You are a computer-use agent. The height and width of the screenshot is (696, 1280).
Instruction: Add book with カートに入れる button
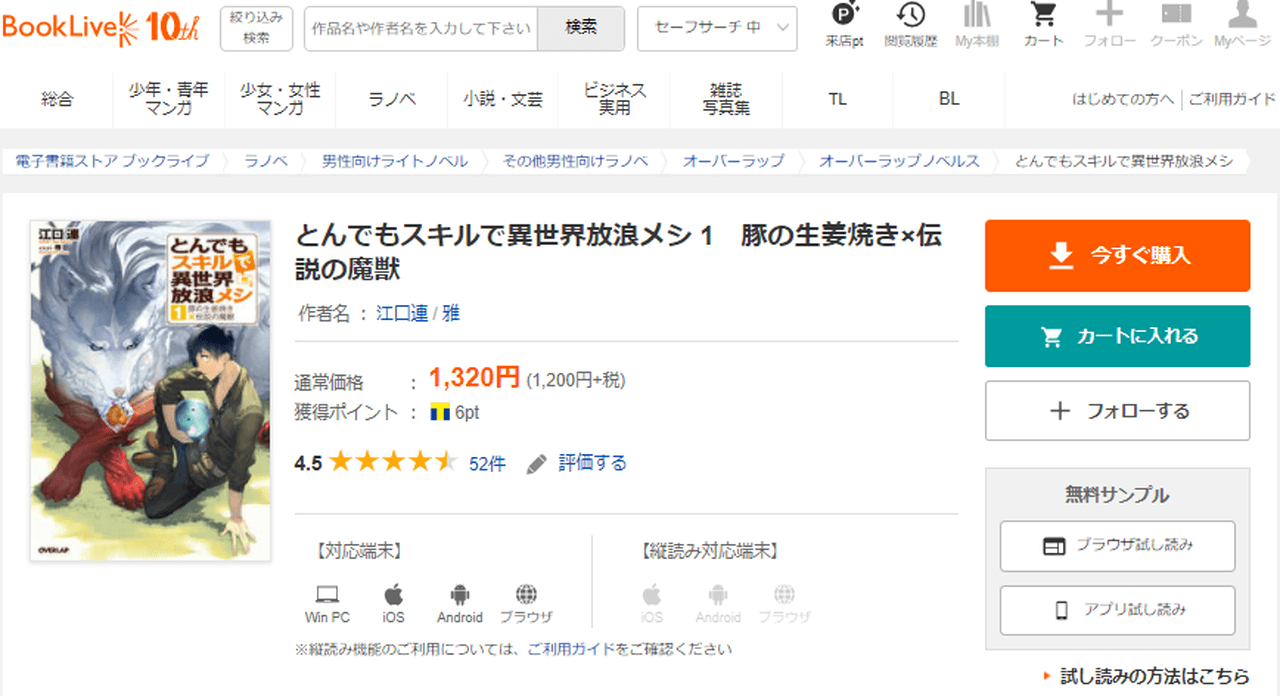1117,336
